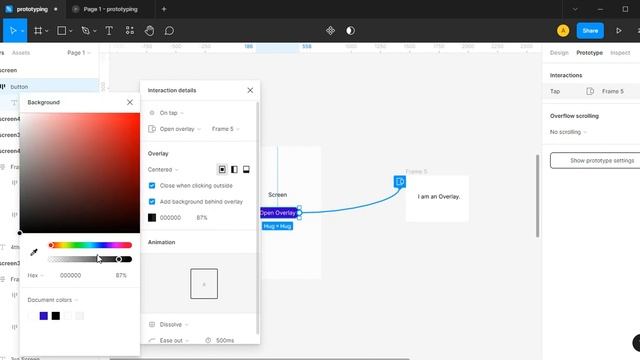Switch to the Assets tab
The width and height of the screenshot is (640, 360).
click(21, 53)
